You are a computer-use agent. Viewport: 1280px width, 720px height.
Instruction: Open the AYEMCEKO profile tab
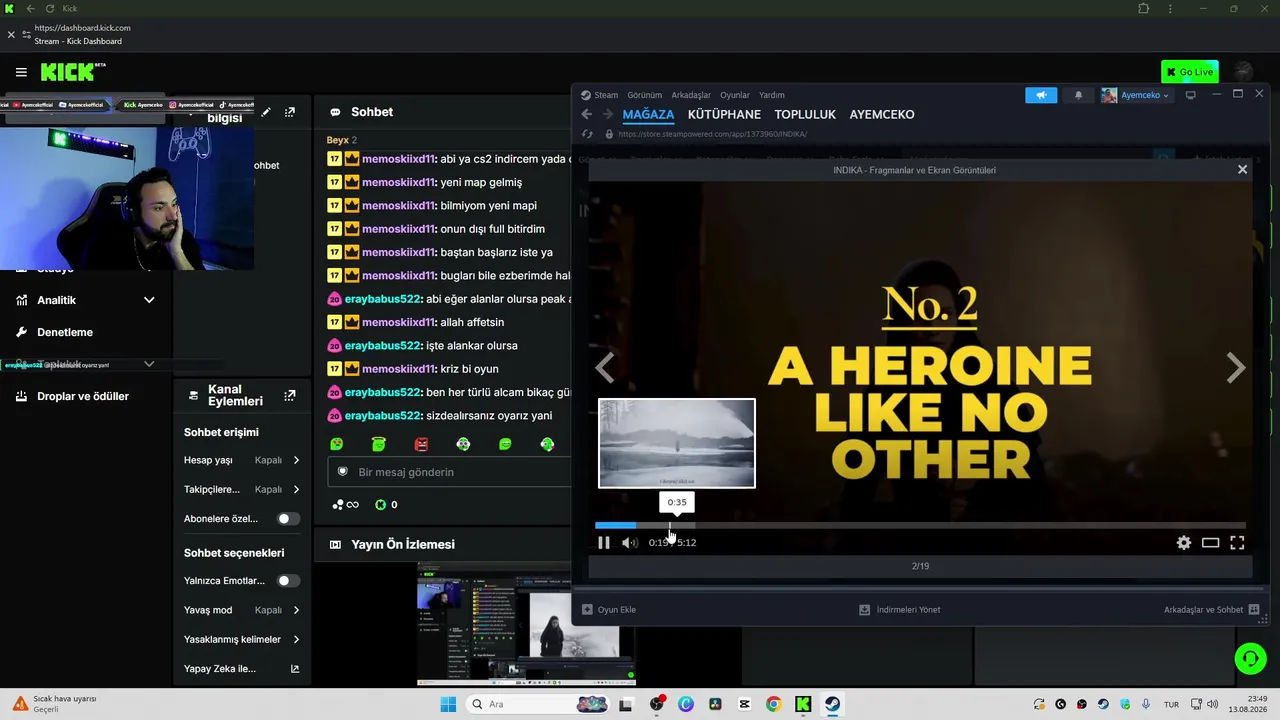coord(882,115)
